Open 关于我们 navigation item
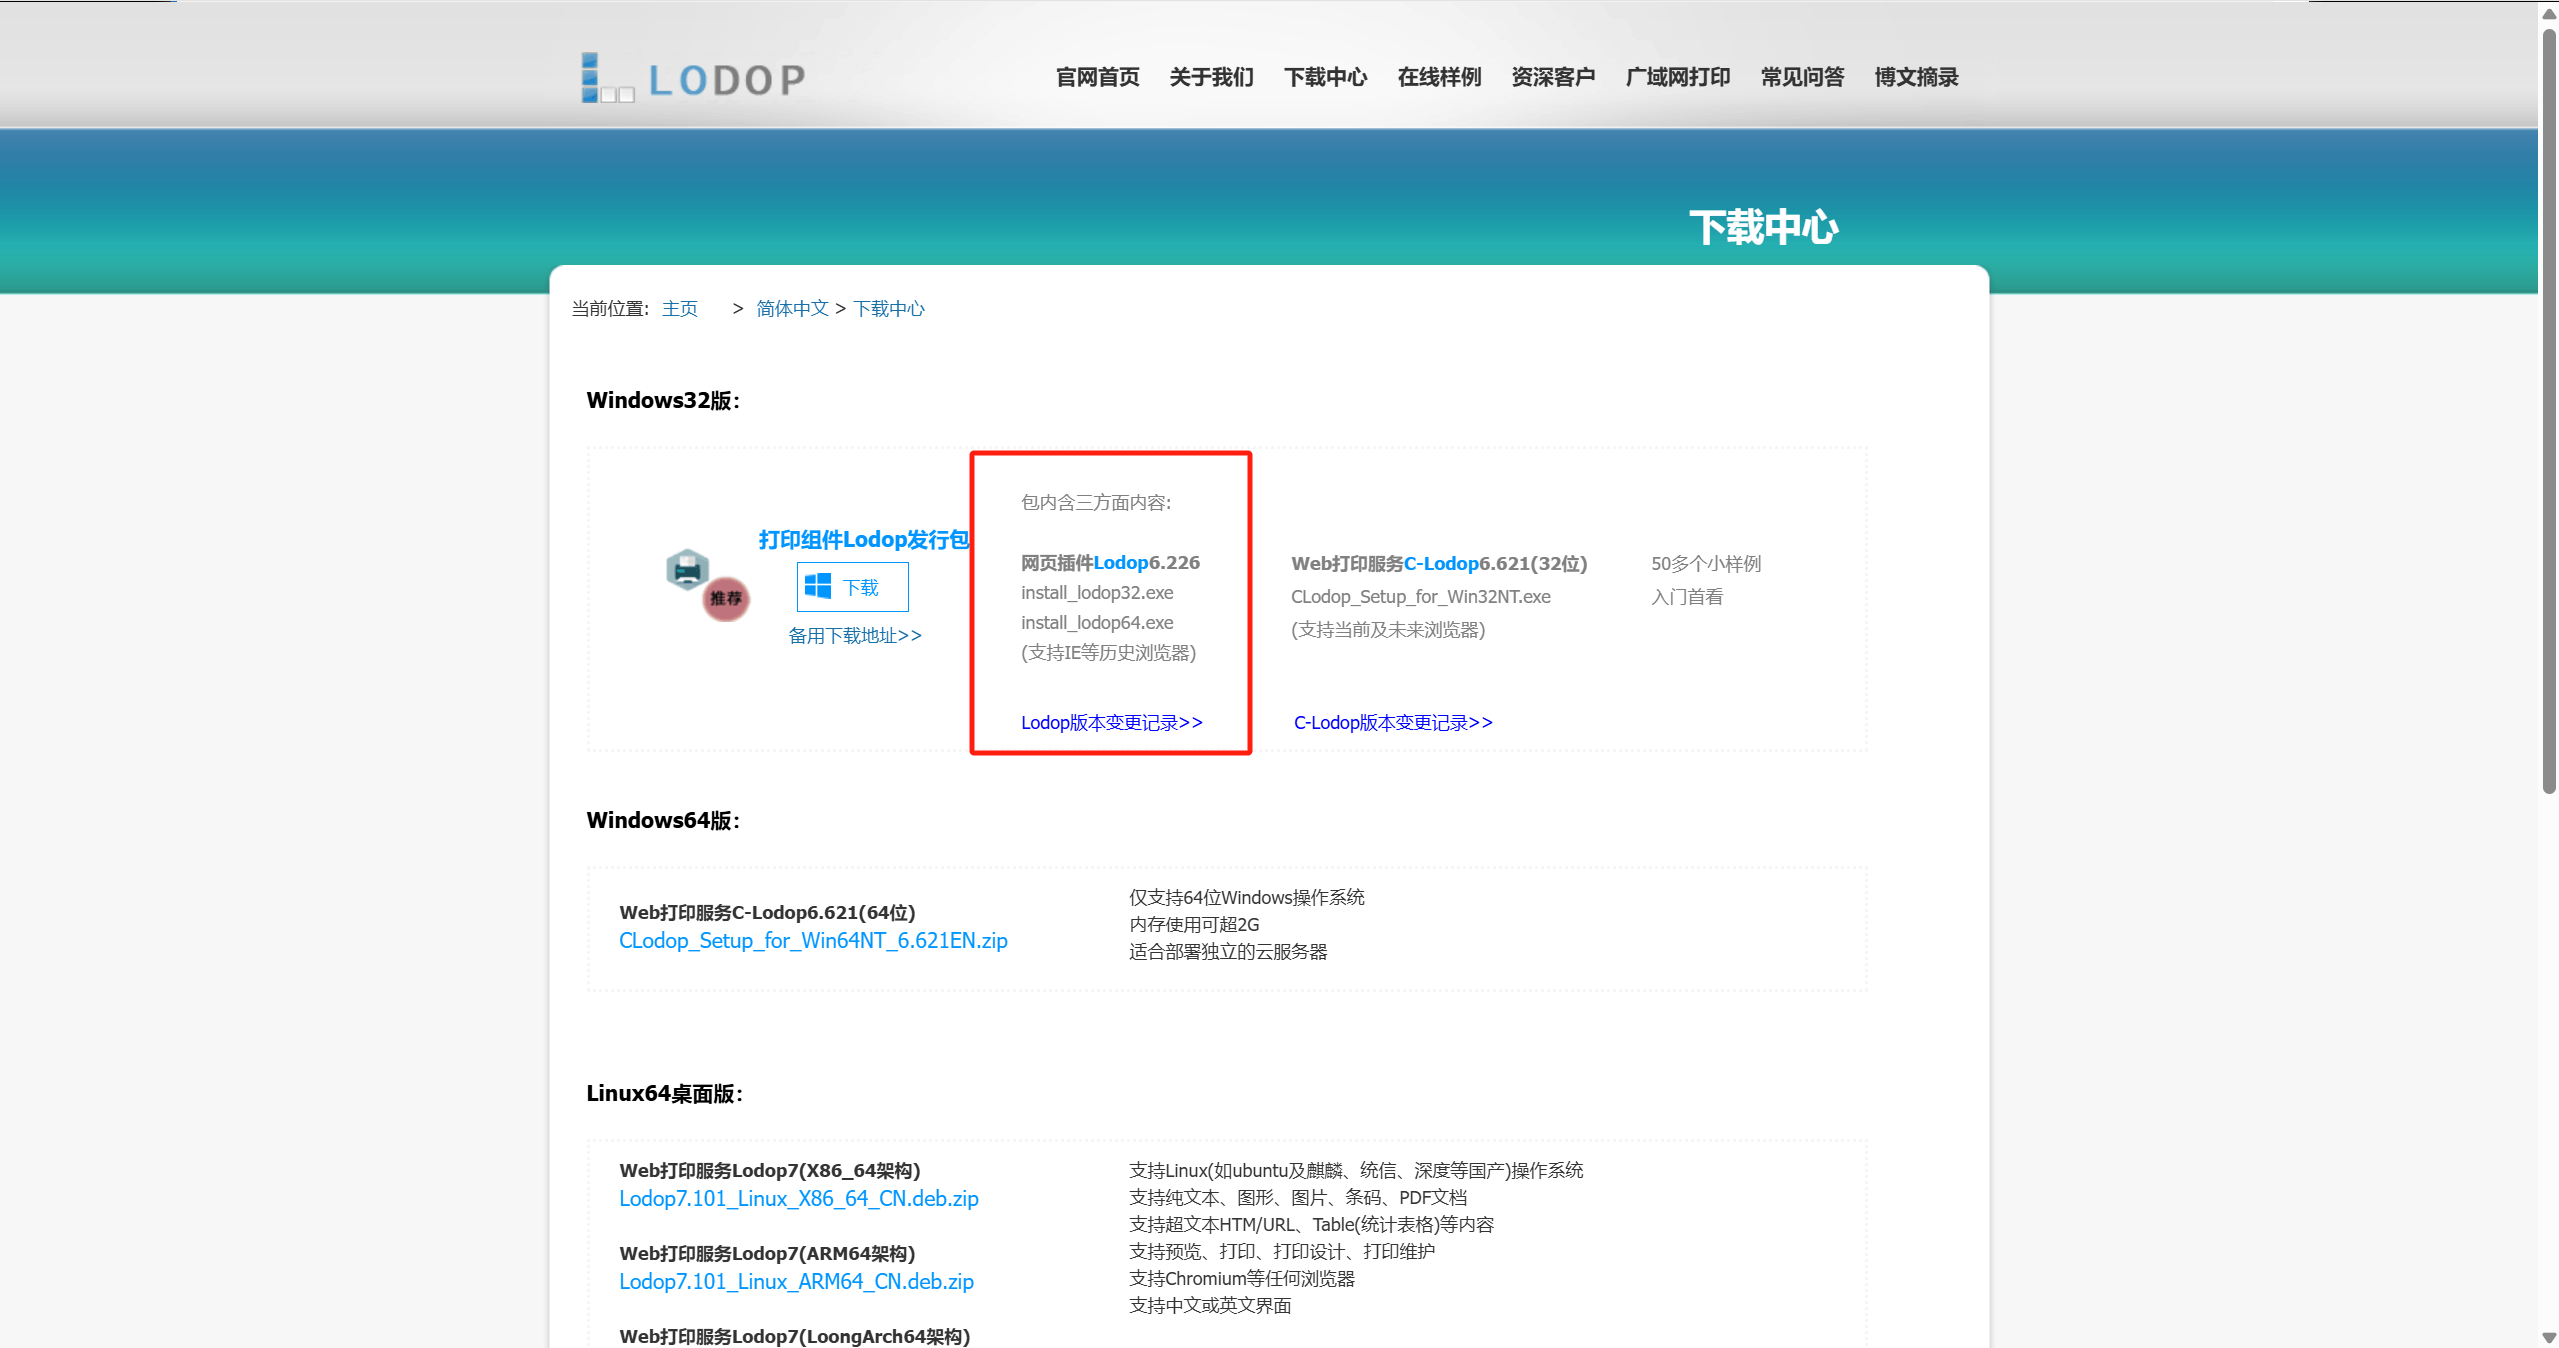The width and height of the screenshot is (2559, 1348). click(x=1211, y=77)
